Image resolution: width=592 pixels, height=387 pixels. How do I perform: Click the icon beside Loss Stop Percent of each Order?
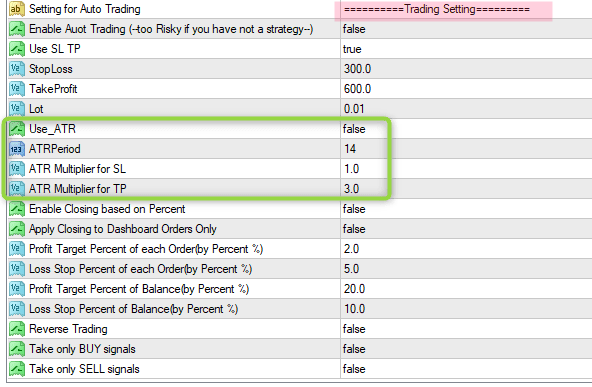17,269
